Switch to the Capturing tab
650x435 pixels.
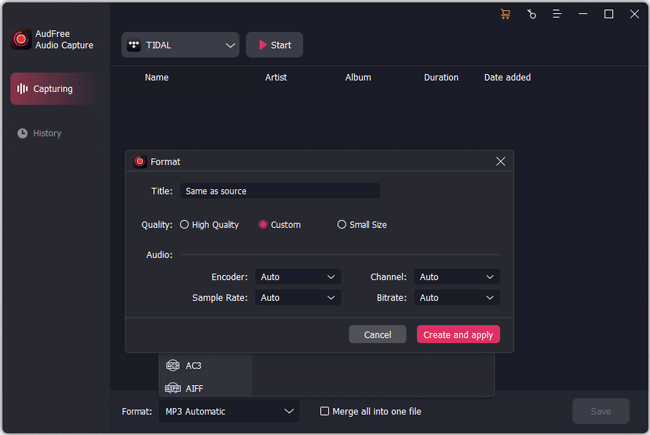(x=53, y=89)
